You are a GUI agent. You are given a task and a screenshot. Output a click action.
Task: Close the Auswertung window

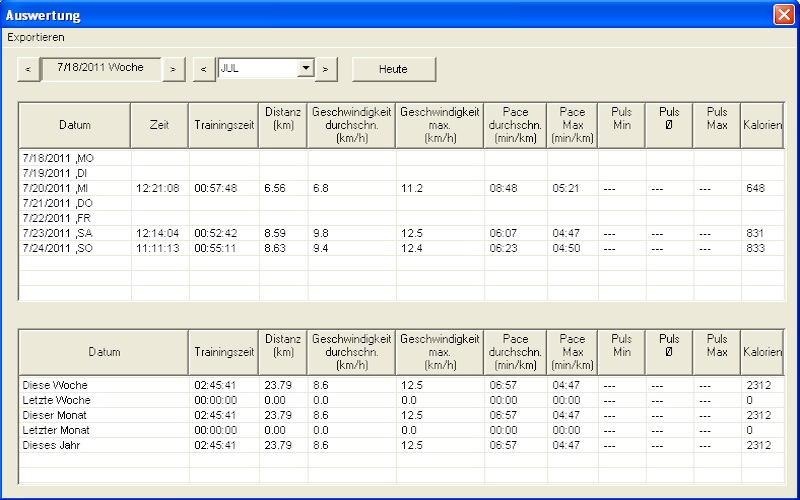tap(783, 15)
